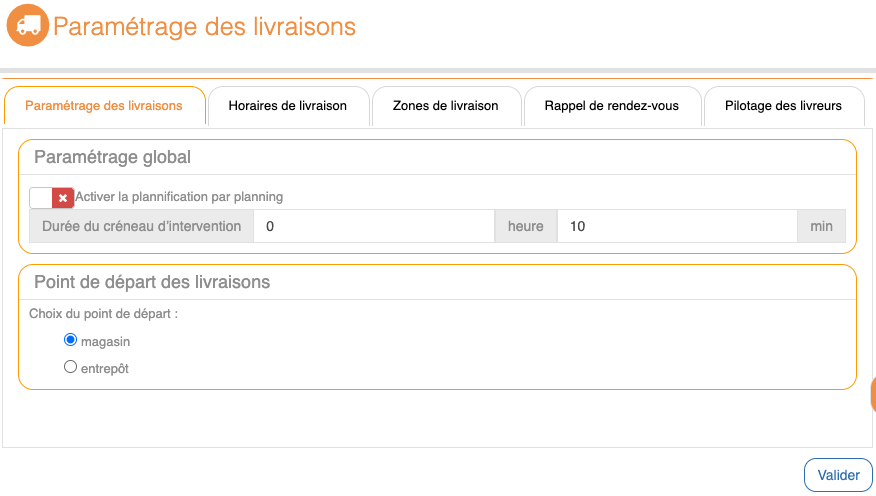Switch to the Pilotage des livreurs tab
The image size is (876, 496).
(783, 106)
